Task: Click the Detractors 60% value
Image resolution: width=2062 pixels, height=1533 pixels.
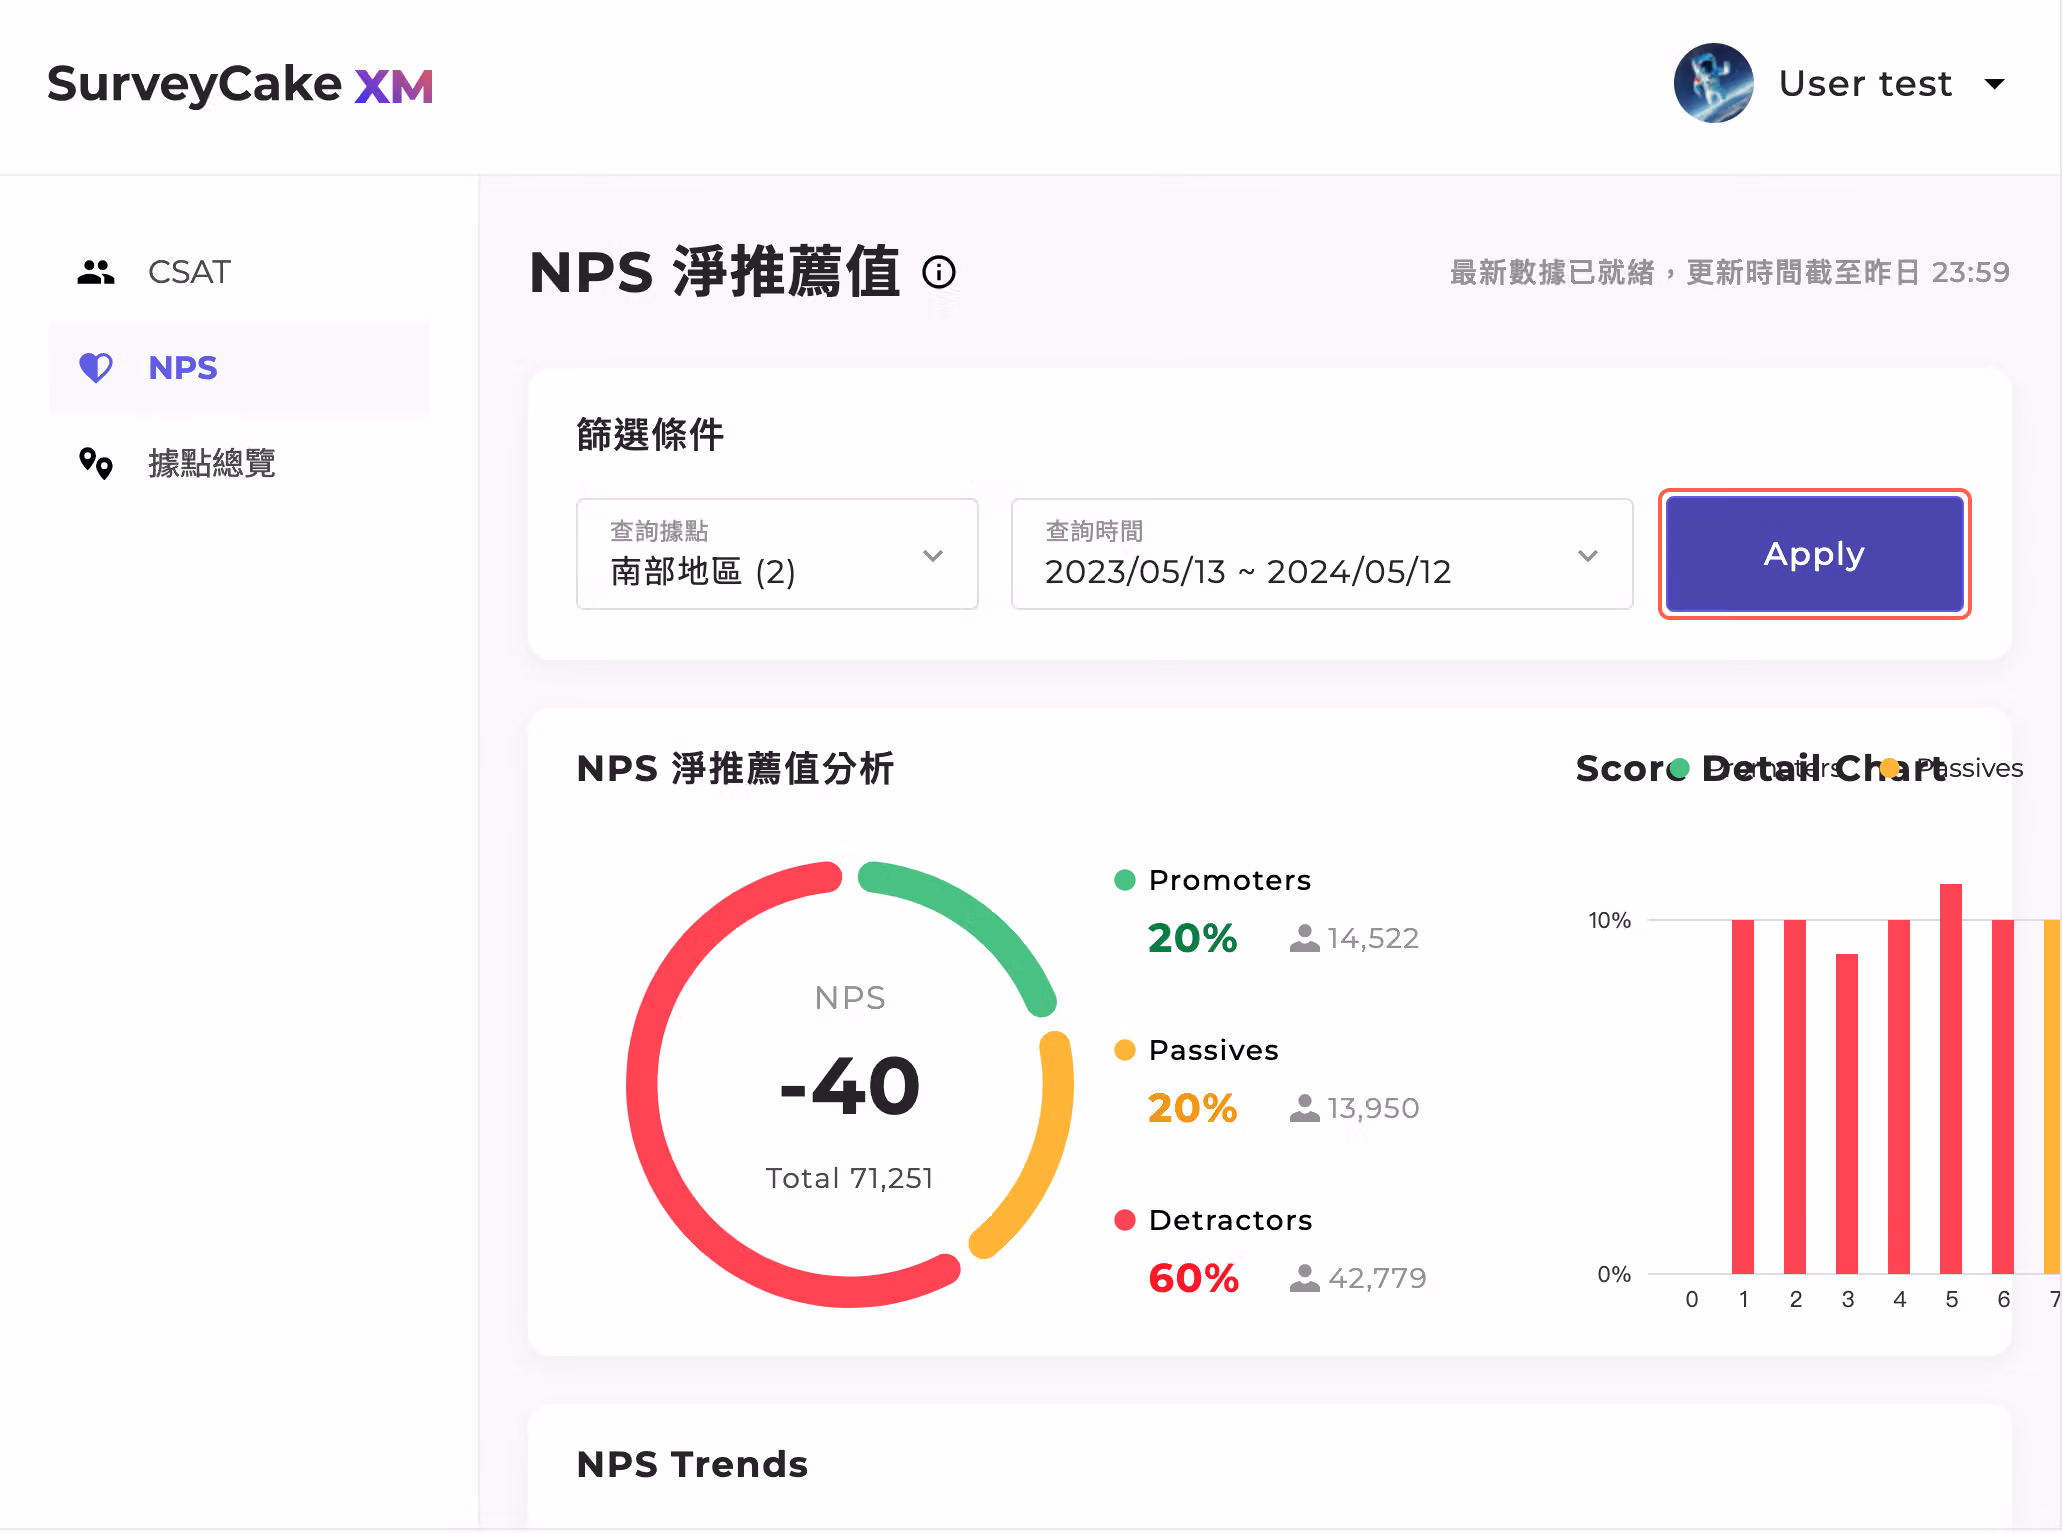Action: (x=1194, y=1278)
